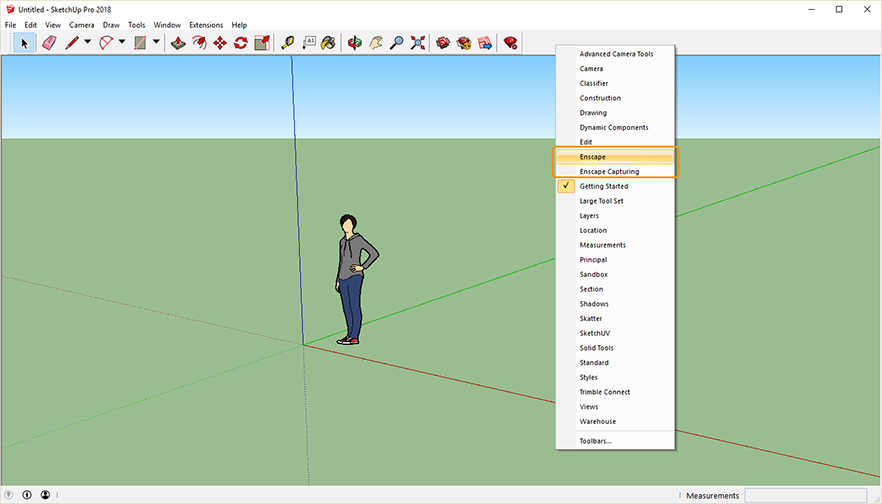This screenshot has height=504, width=882.
Task: Select the Tape Measure tool
Action: [288, 42]
